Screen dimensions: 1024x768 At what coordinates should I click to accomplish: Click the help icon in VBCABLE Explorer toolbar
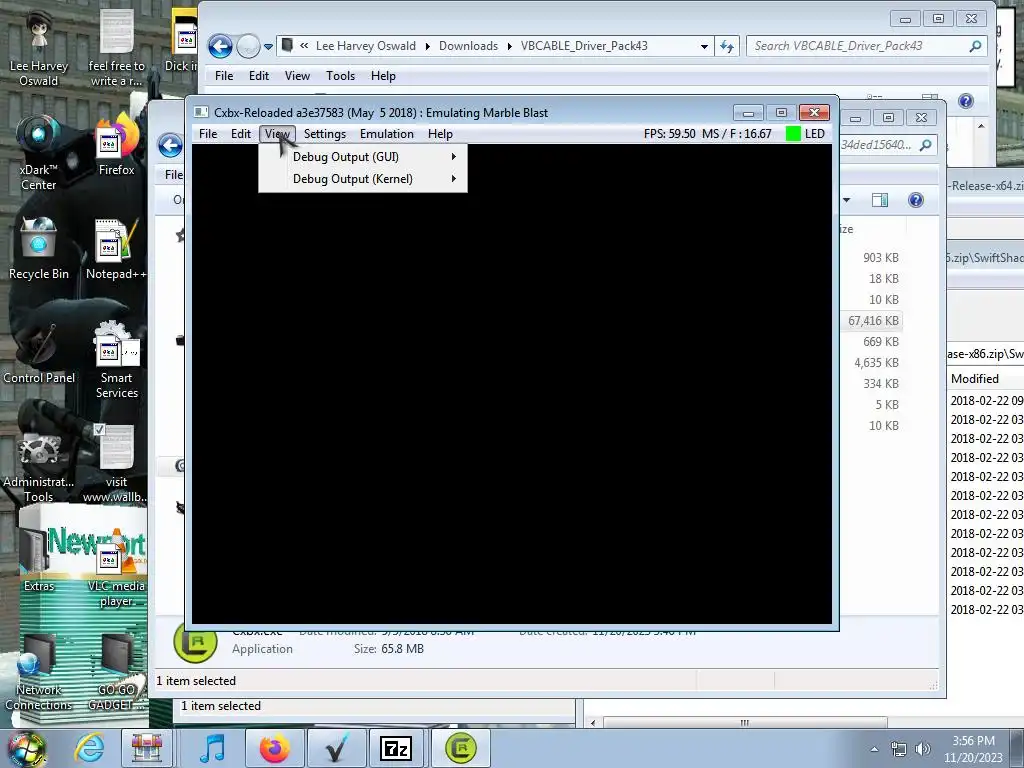pos(966,101)
